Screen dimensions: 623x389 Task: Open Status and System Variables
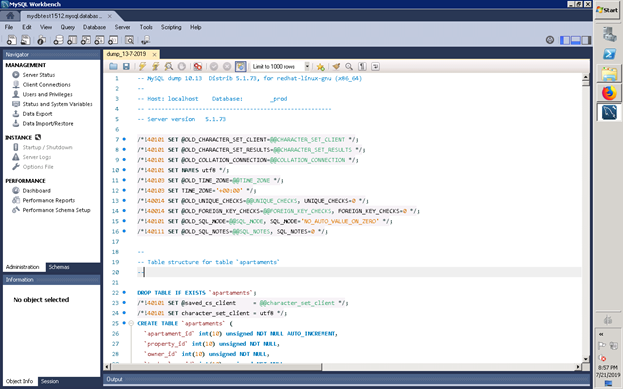[52, 104]
